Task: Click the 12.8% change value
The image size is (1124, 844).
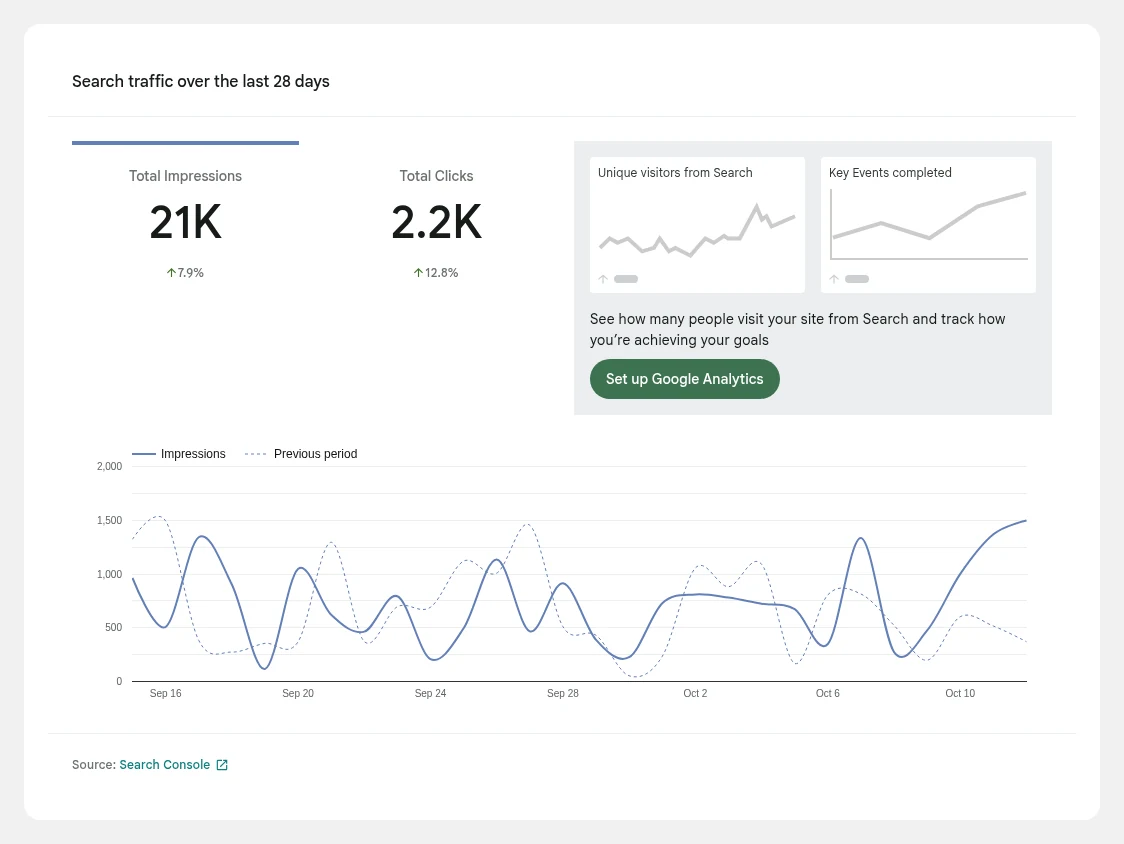Action: (x=442, y=272)
